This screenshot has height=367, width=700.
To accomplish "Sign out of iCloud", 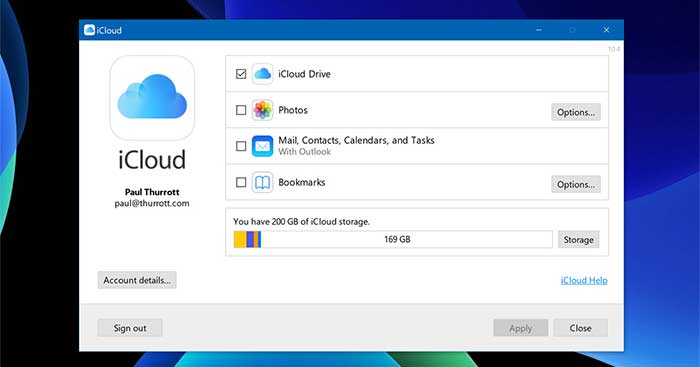I will (130, 328).
